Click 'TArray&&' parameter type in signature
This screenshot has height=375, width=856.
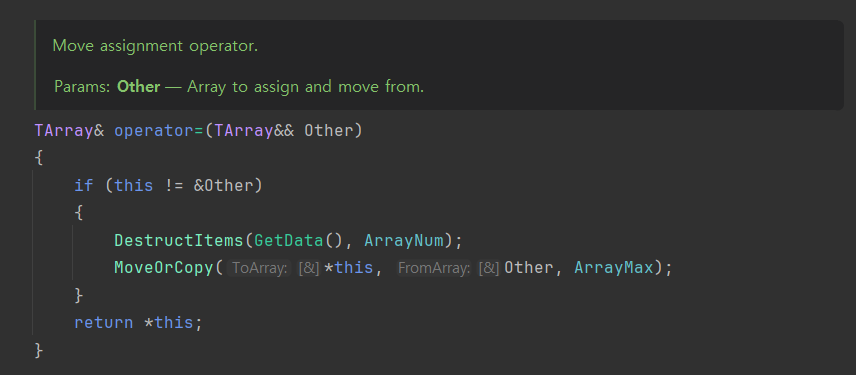tap(254, 131)
